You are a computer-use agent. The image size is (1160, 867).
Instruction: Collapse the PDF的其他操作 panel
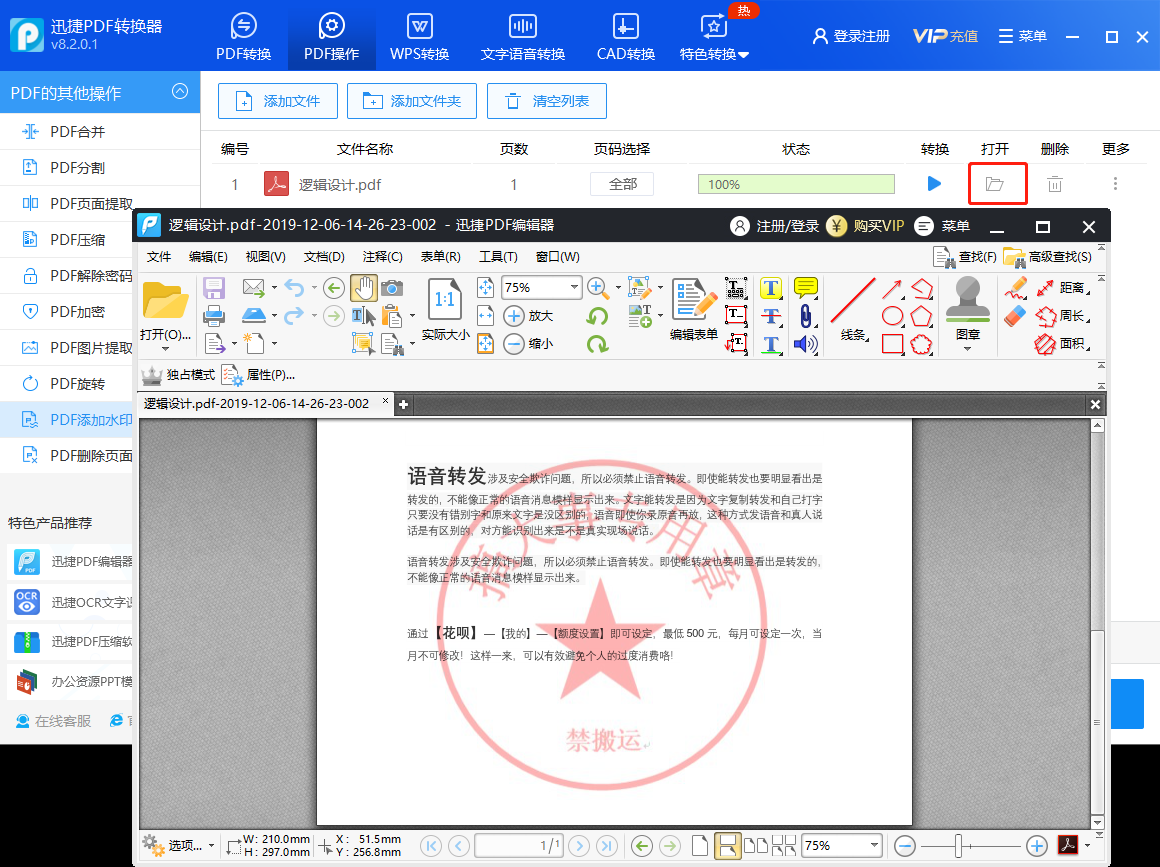click(x=180, y=92)
